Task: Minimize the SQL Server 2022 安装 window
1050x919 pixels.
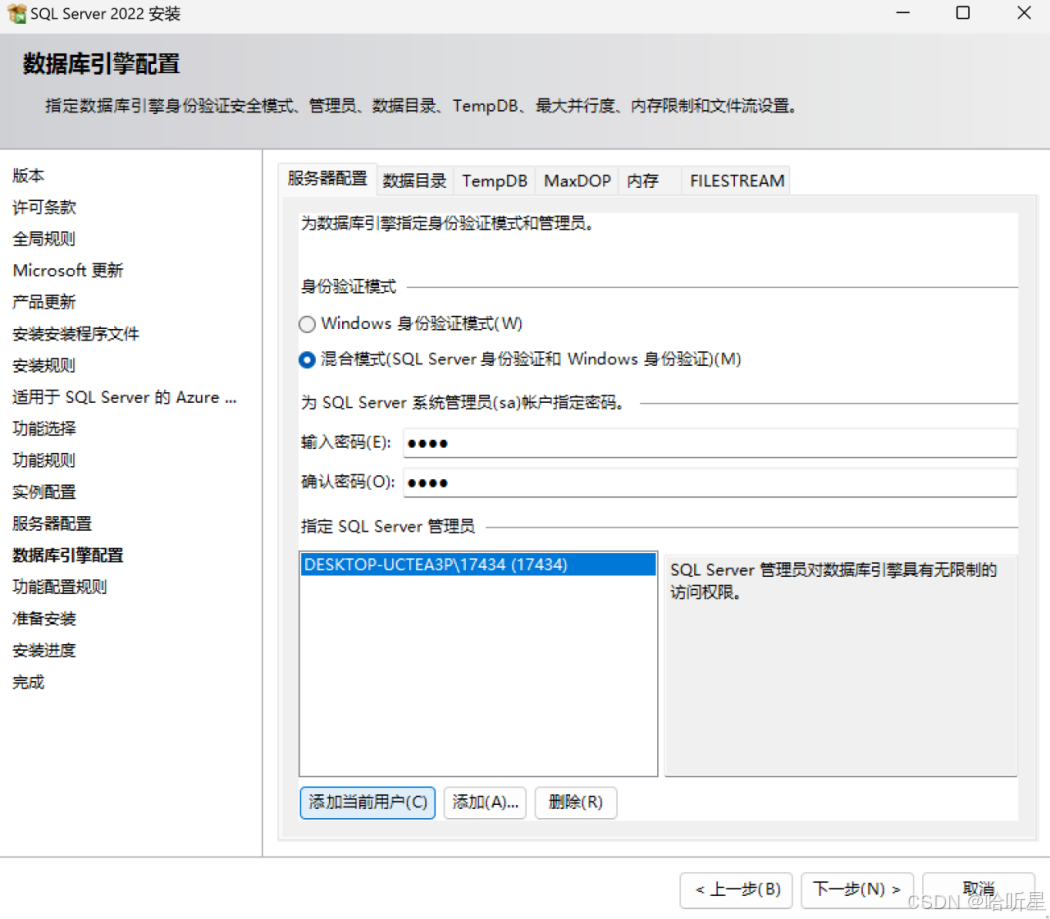Action: pos(903,13)
